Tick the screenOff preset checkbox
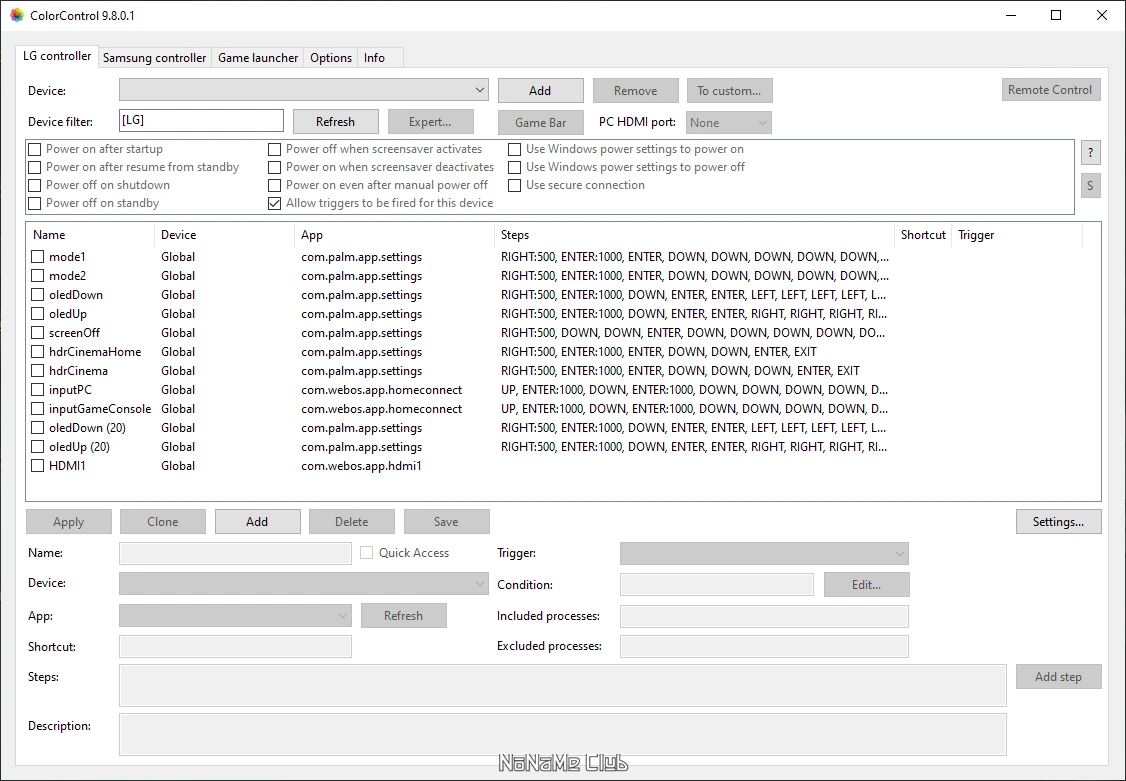 37,333
